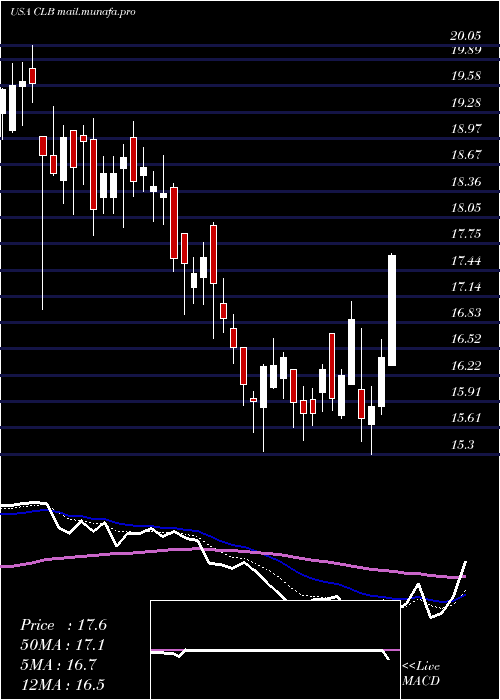The height and width of the screenshot is (700, 500).
Task: Click the 19.28 price axis label
Action: point(466,103)
